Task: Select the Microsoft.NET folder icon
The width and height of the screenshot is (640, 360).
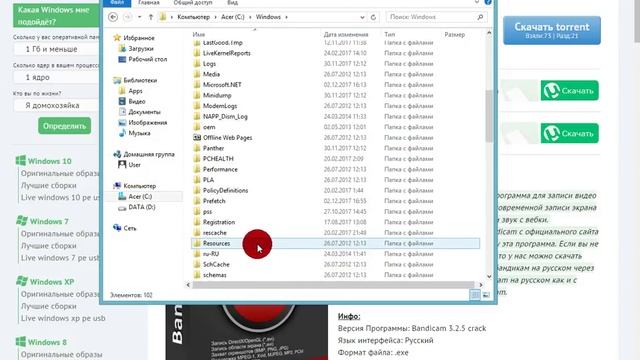Action: [197, 85]
